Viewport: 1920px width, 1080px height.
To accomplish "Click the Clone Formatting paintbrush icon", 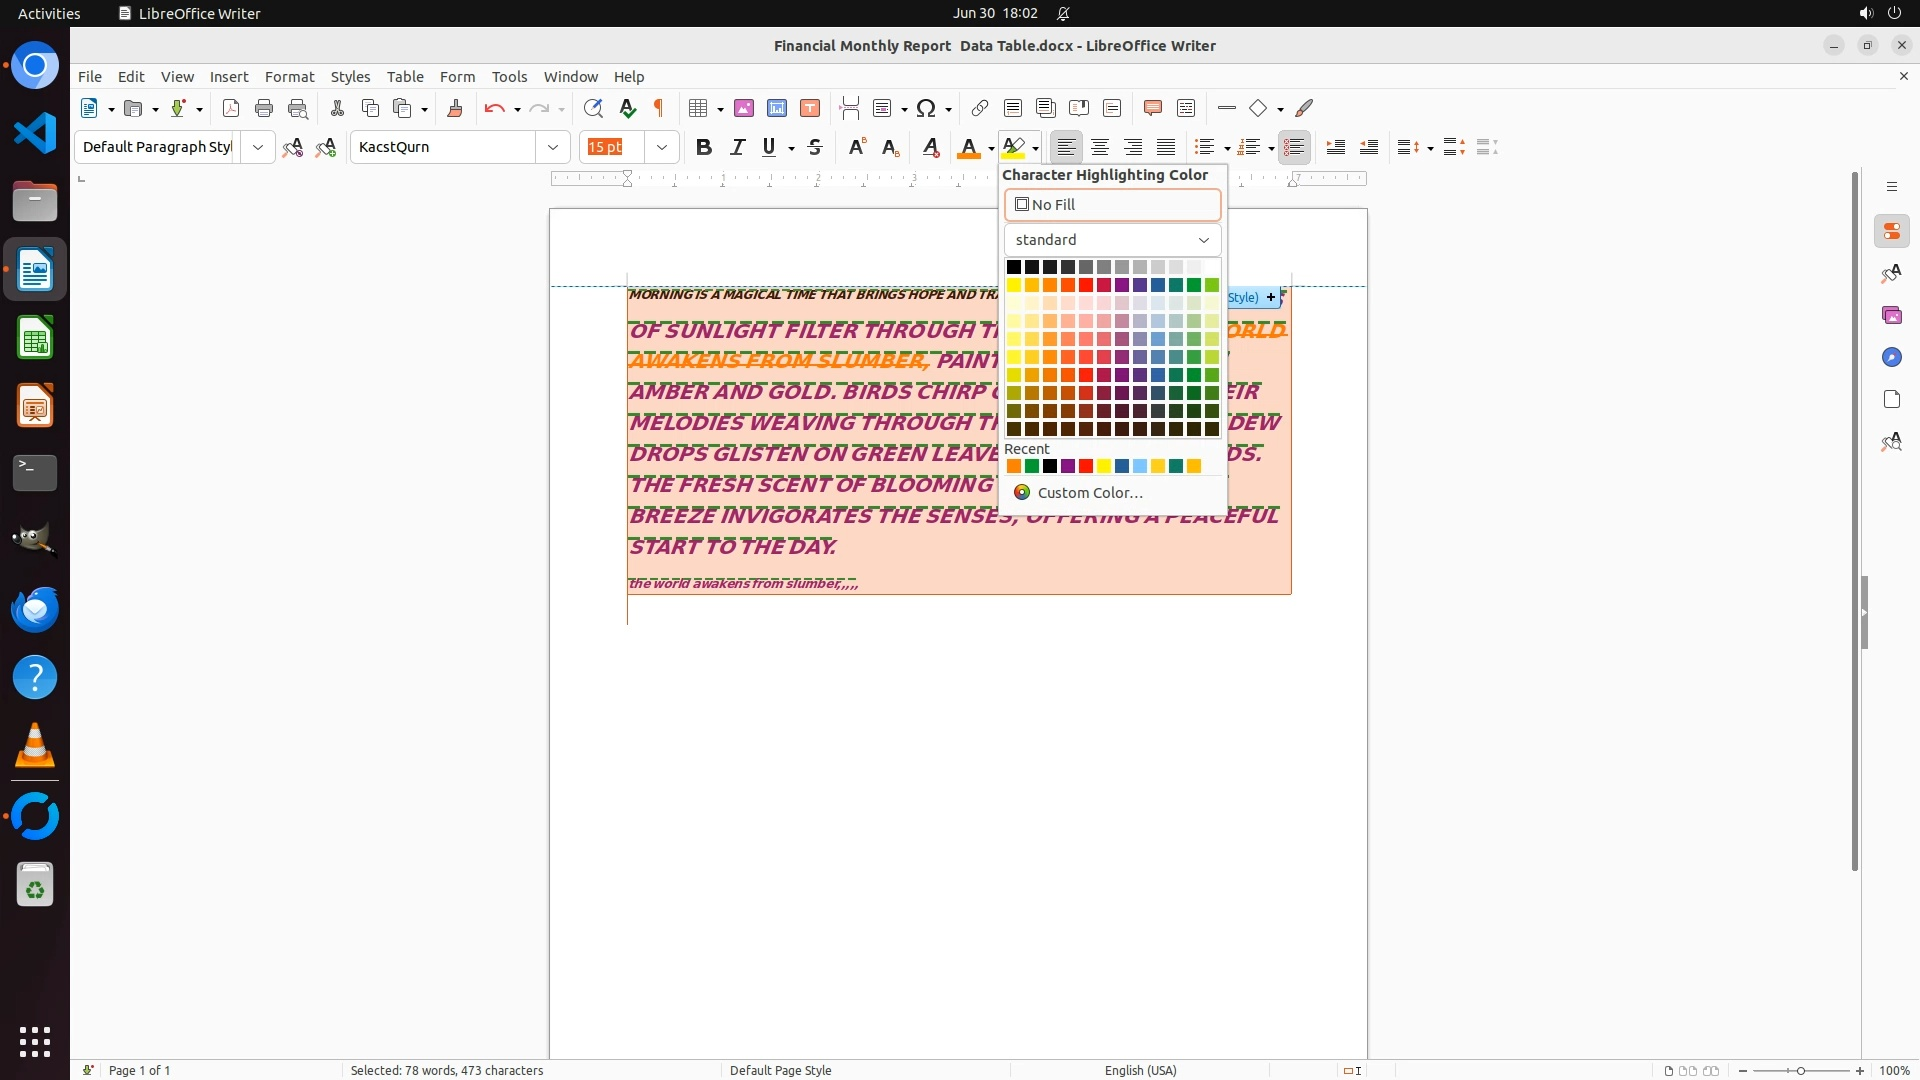I will (x=455, y=109).
